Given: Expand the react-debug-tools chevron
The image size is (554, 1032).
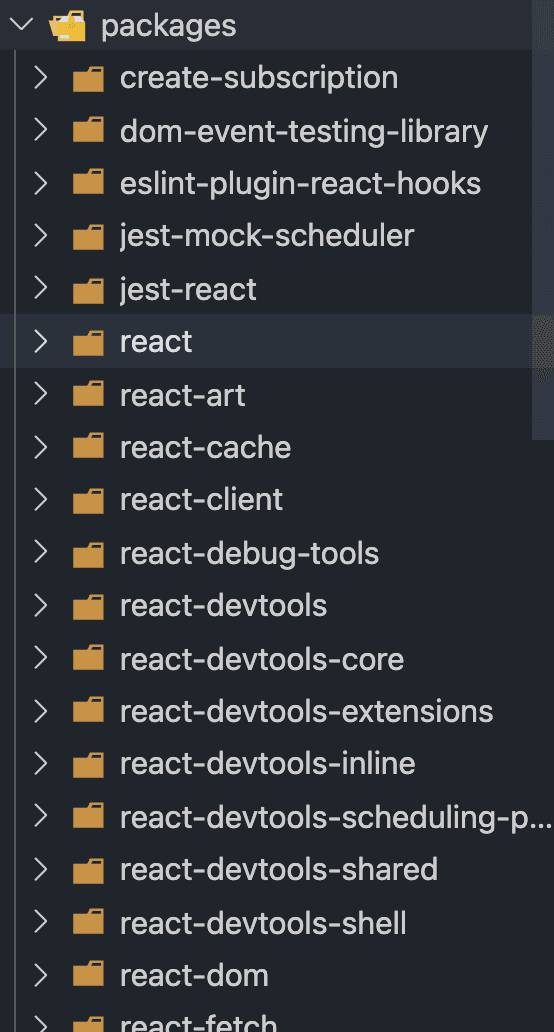Looking at the screenshot, I should tap(40, 553).
